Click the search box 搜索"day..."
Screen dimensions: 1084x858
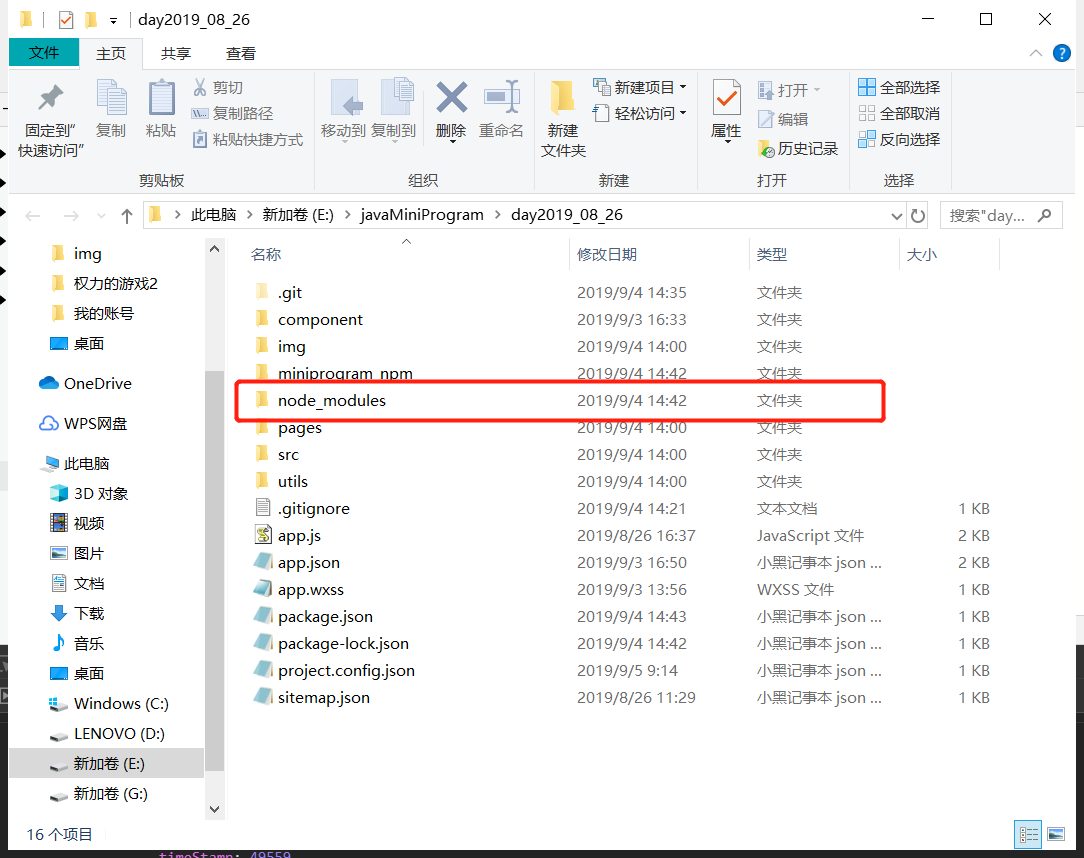1001,216
